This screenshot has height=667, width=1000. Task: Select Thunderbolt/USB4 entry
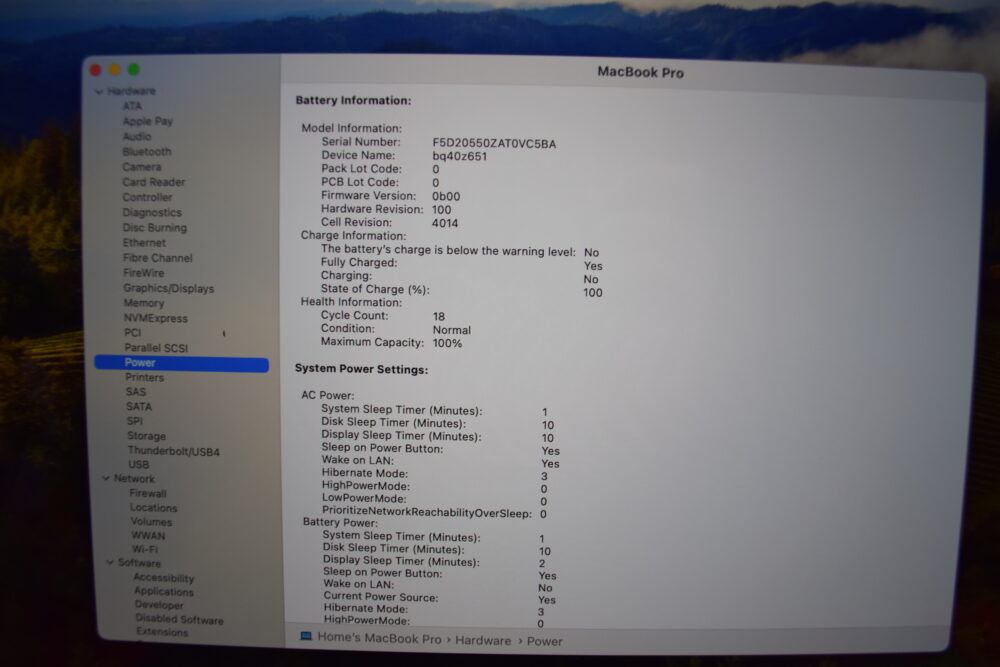[x=173, y=451]
